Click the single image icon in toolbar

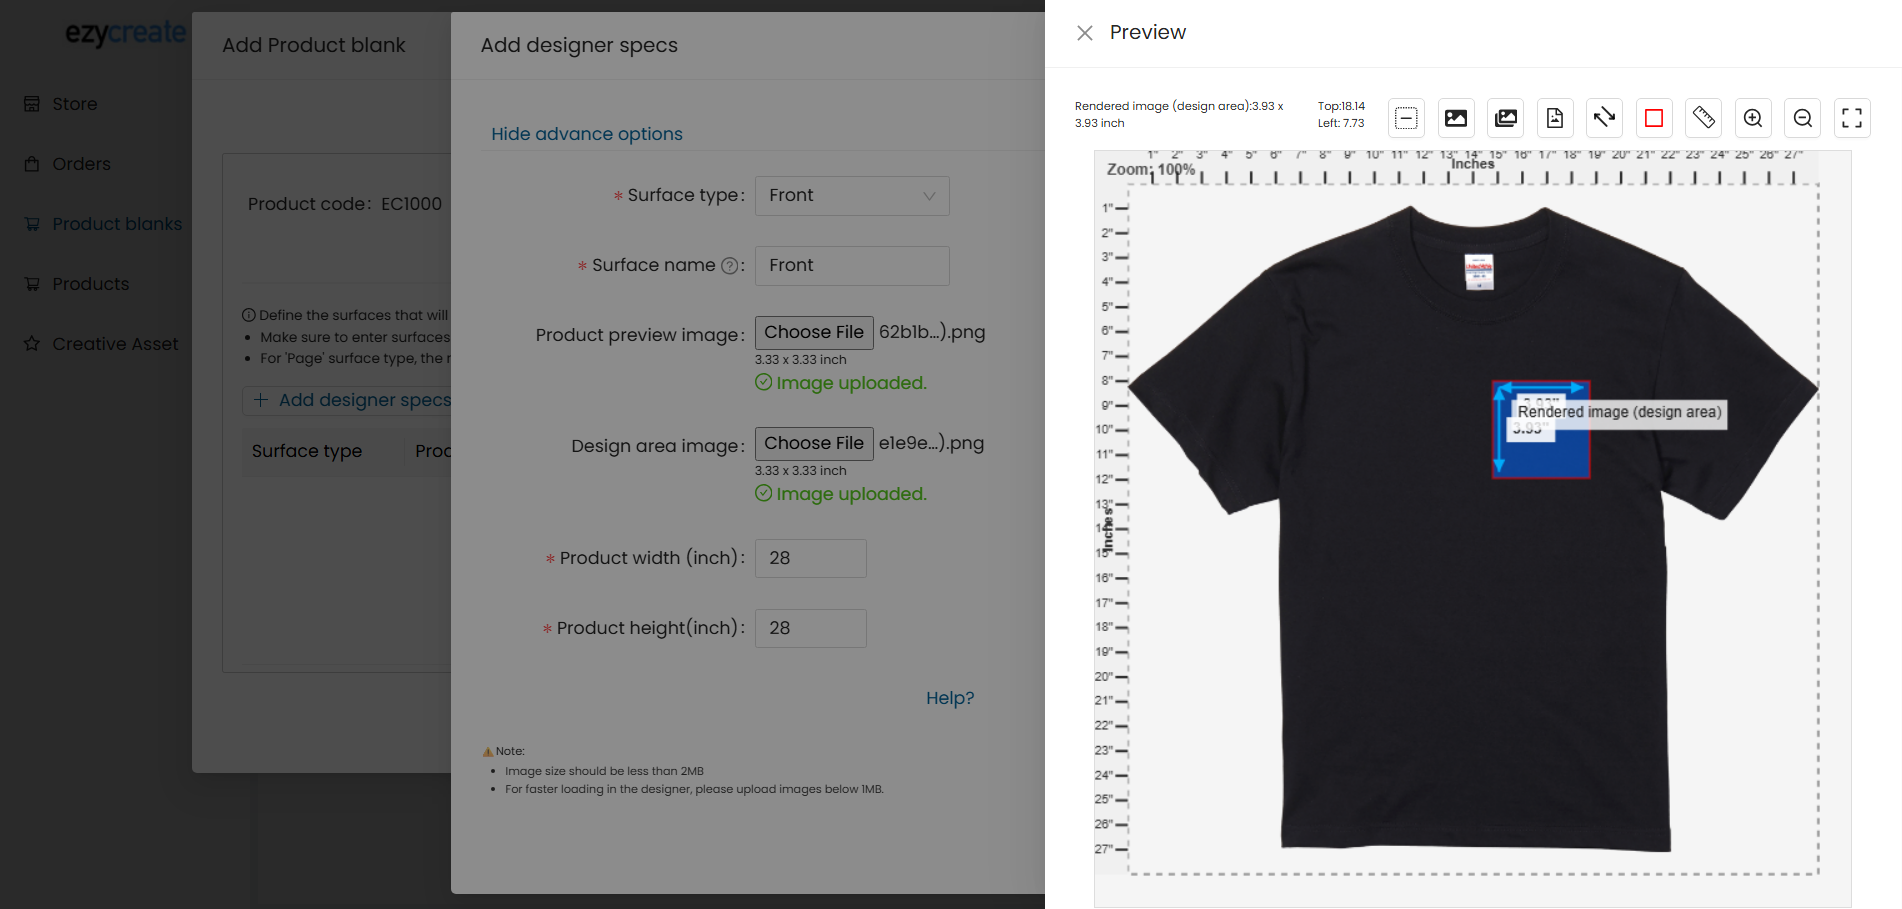click(1456, 118)
